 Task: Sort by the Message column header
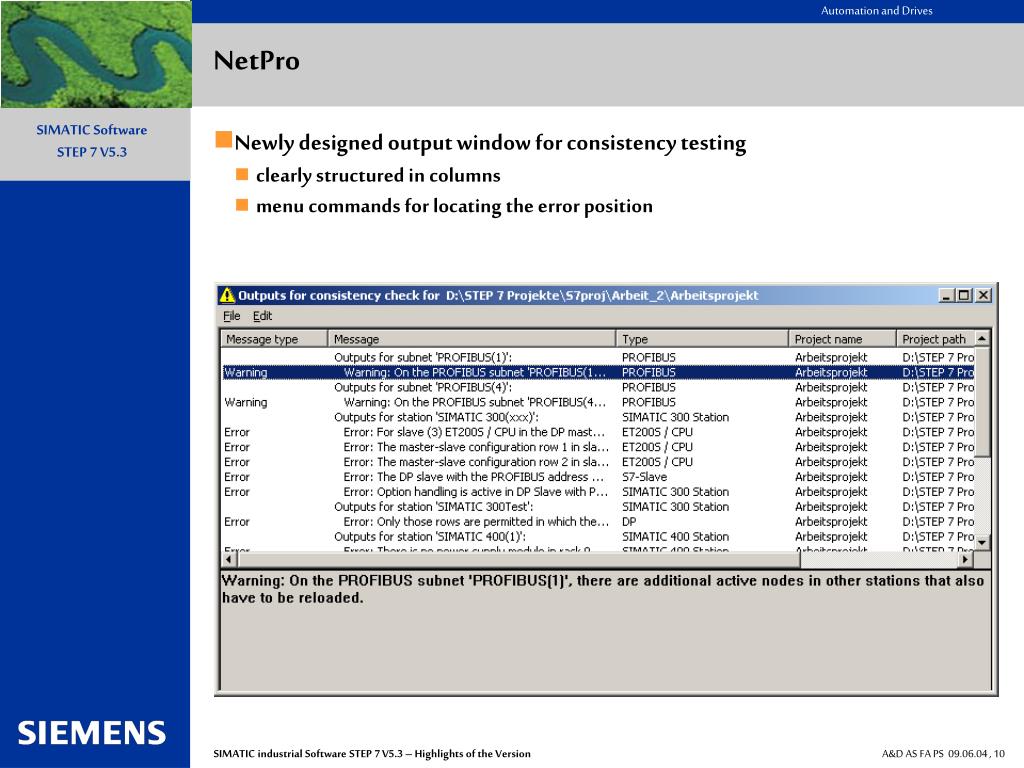(x=472, y=339)
